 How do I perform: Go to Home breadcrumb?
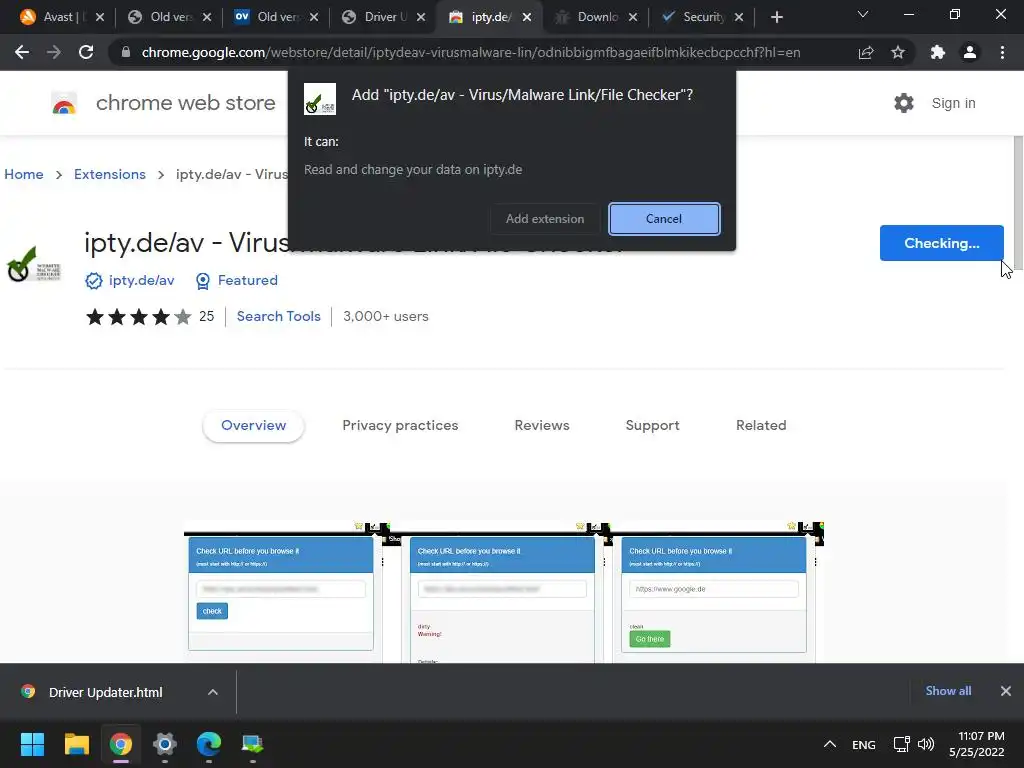coord(24,174)
